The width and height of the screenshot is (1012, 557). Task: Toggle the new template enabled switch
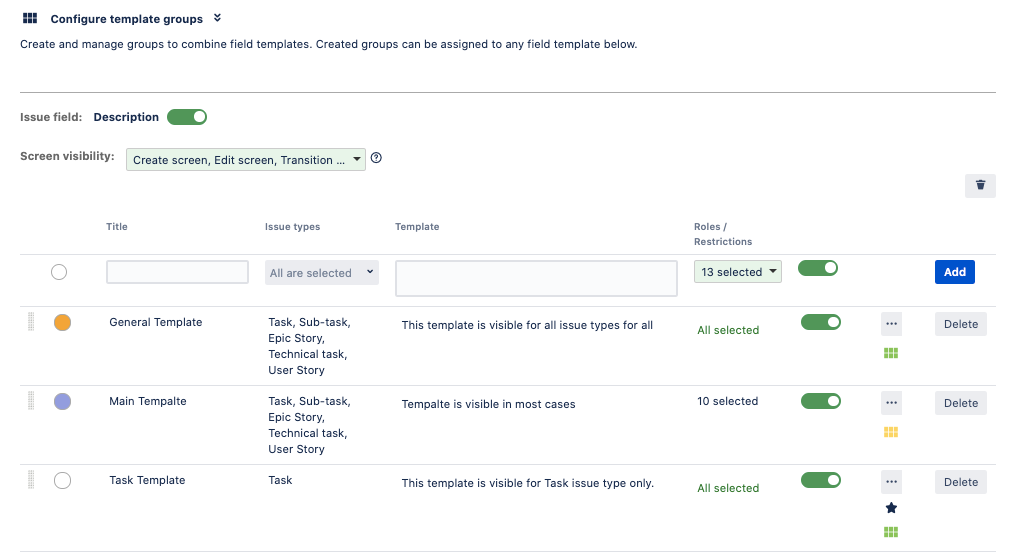(818, 268)
